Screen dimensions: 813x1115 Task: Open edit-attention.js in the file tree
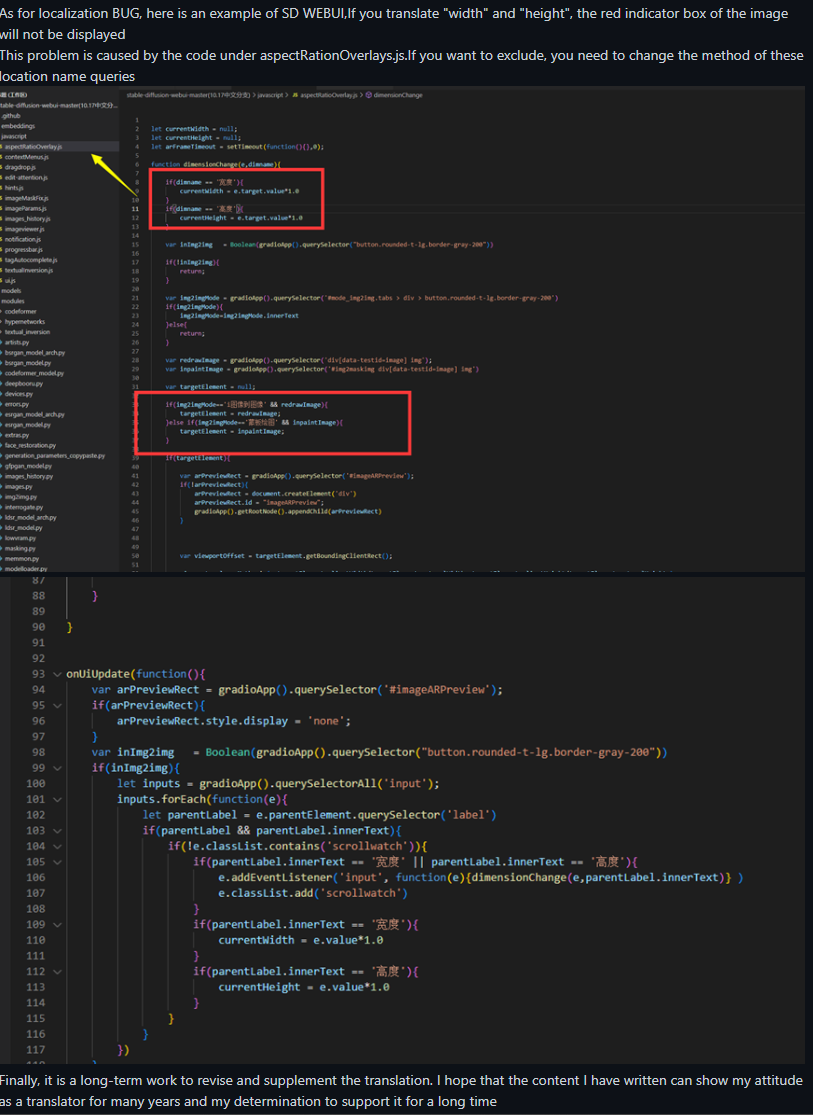click(x=26, y=178)
